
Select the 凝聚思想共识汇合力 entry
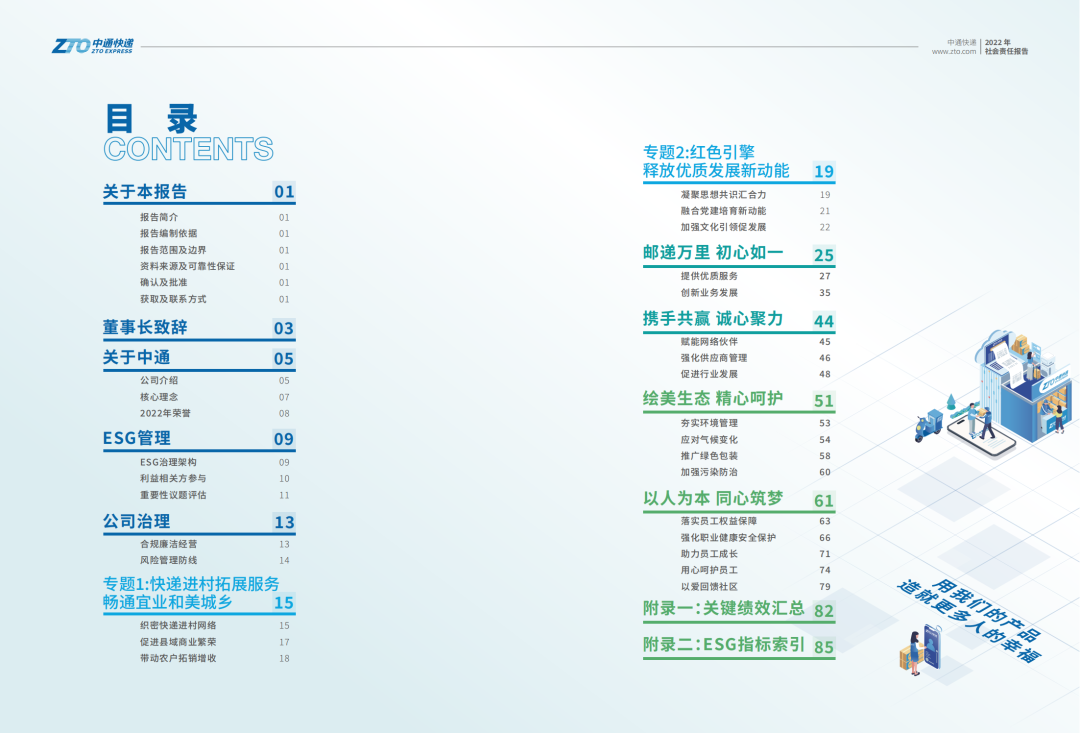(x=723, y=195)
